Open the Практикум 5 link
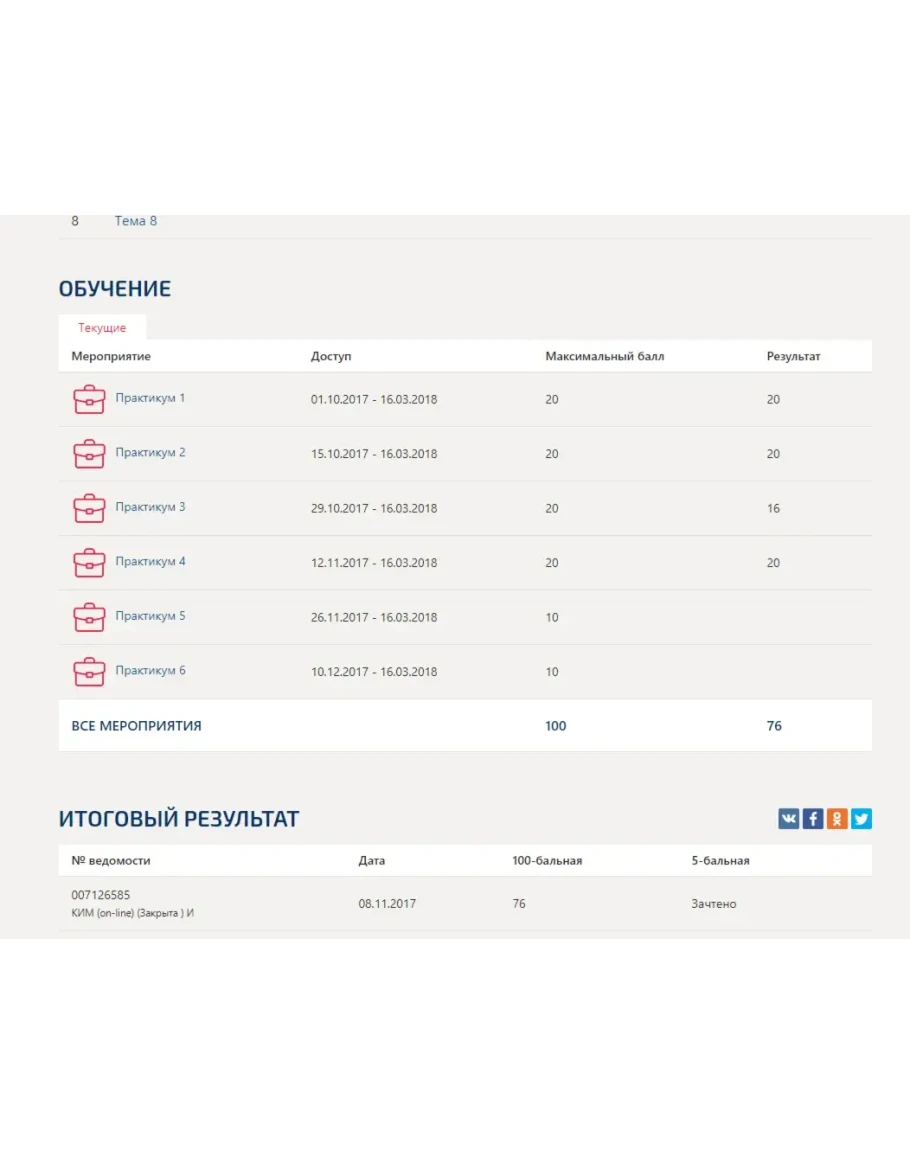The height and width of the screenshot is (1155, 910). pyautogui.click(x=150, y=616)
